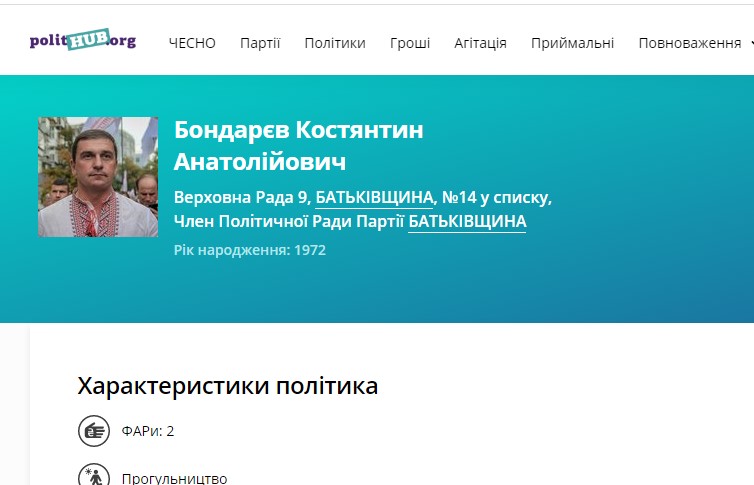
Task: Click the ФАРи: 2 label
Action: tap(148, 432)
